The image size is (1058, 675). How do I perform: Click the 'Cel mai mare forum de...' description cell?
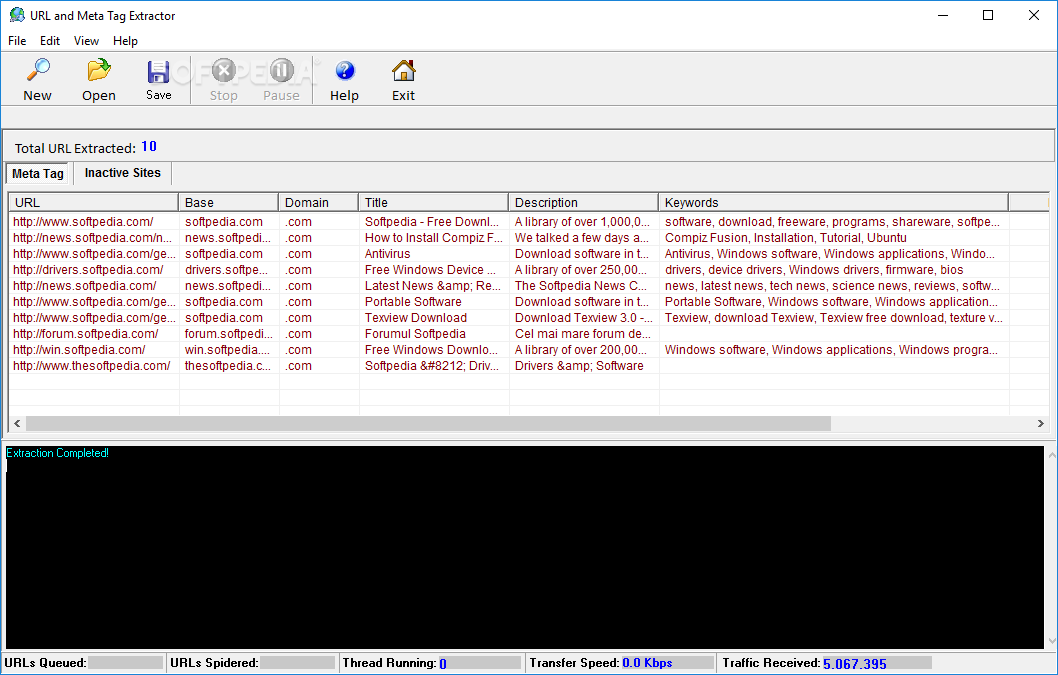point(583,333)
